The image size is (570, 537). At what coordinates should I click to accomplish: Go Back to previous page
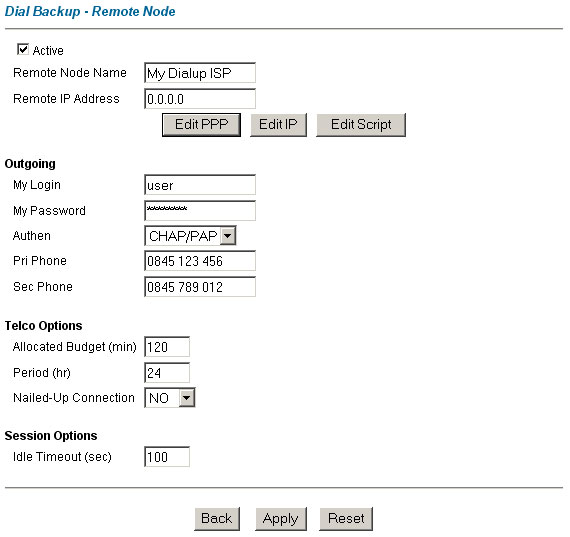pyautogui.click(x=217, y=519)
